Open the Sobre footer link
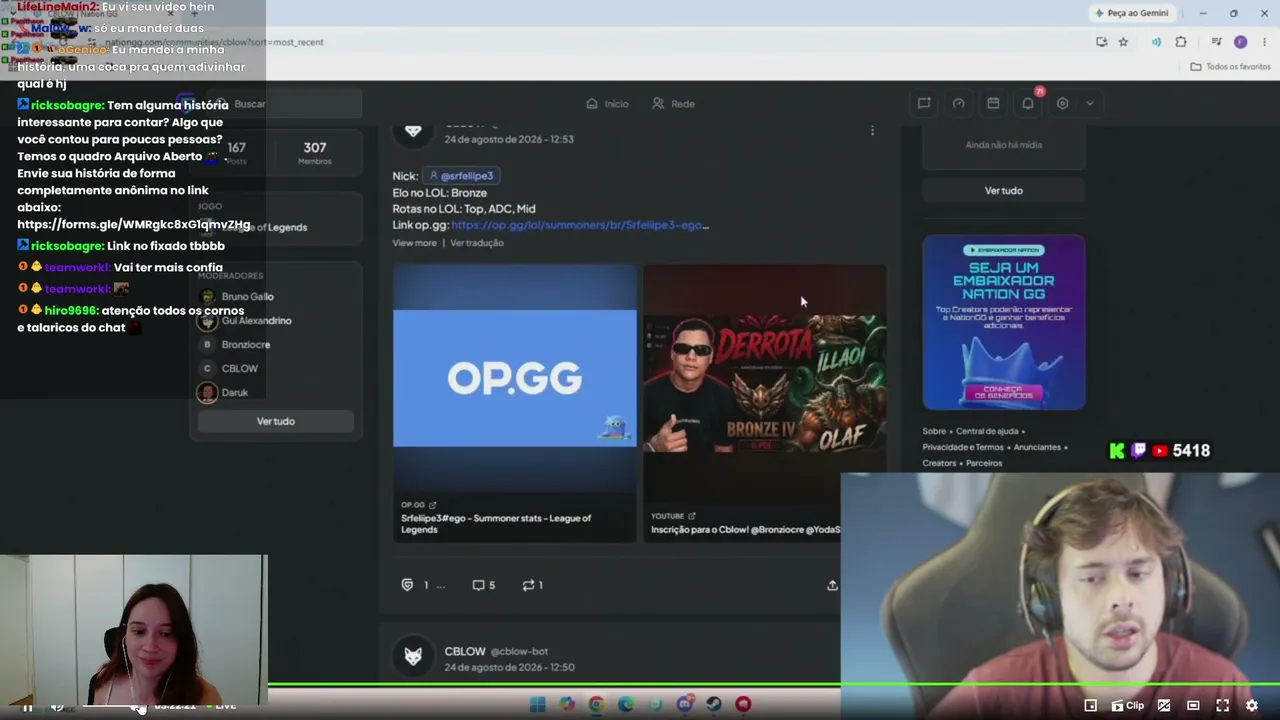 tap(935, 432)
